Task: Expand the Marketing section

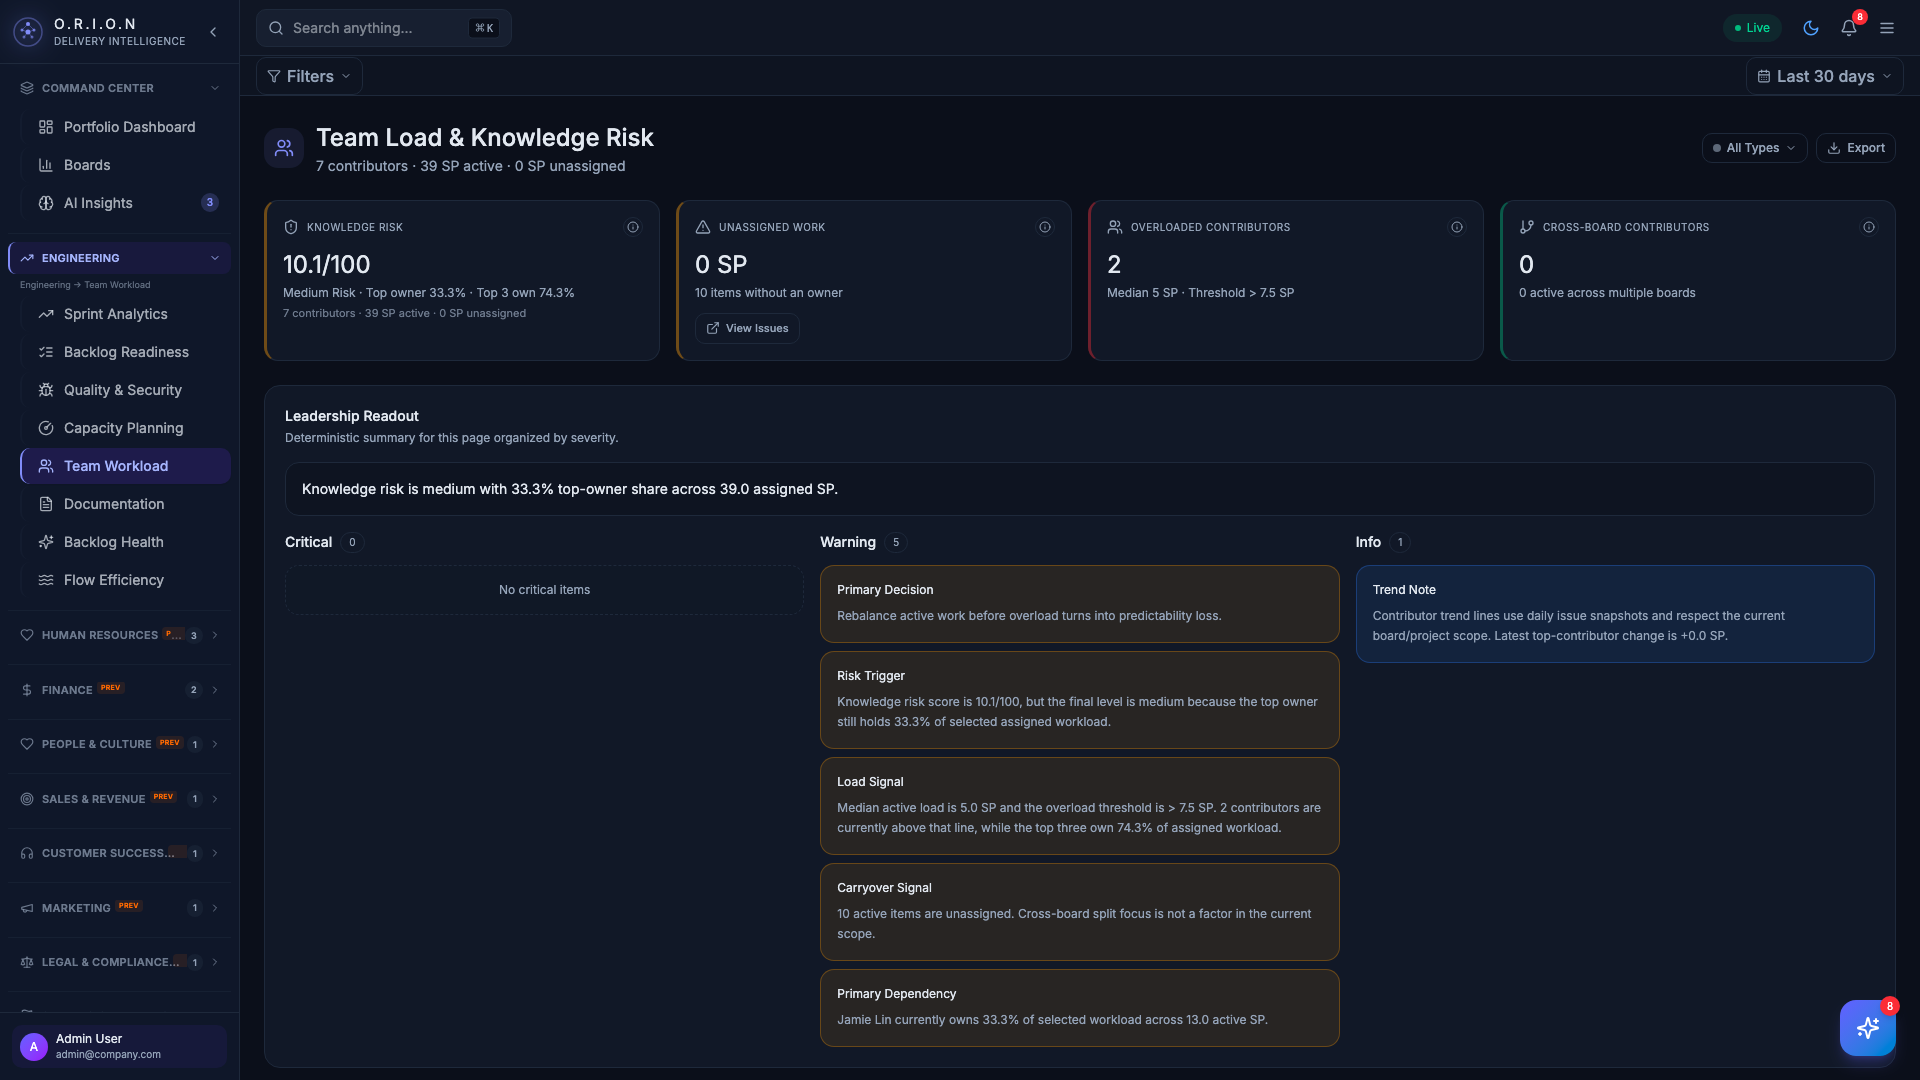Action: (x=120, y=908)
